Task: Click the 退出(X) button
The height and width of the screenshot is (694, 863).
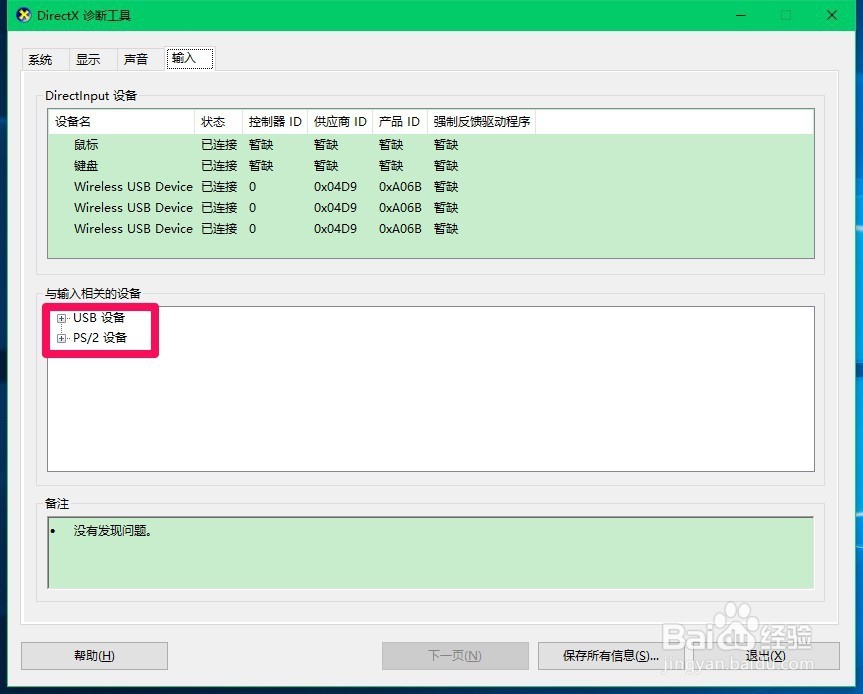Action: 766,655
